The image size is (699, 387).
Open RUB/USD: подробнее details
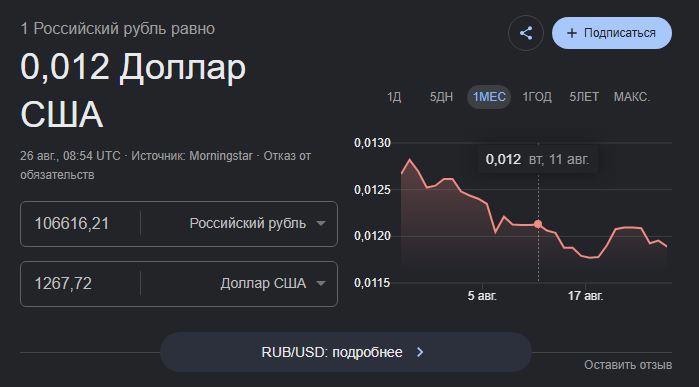tap(345, 352)
